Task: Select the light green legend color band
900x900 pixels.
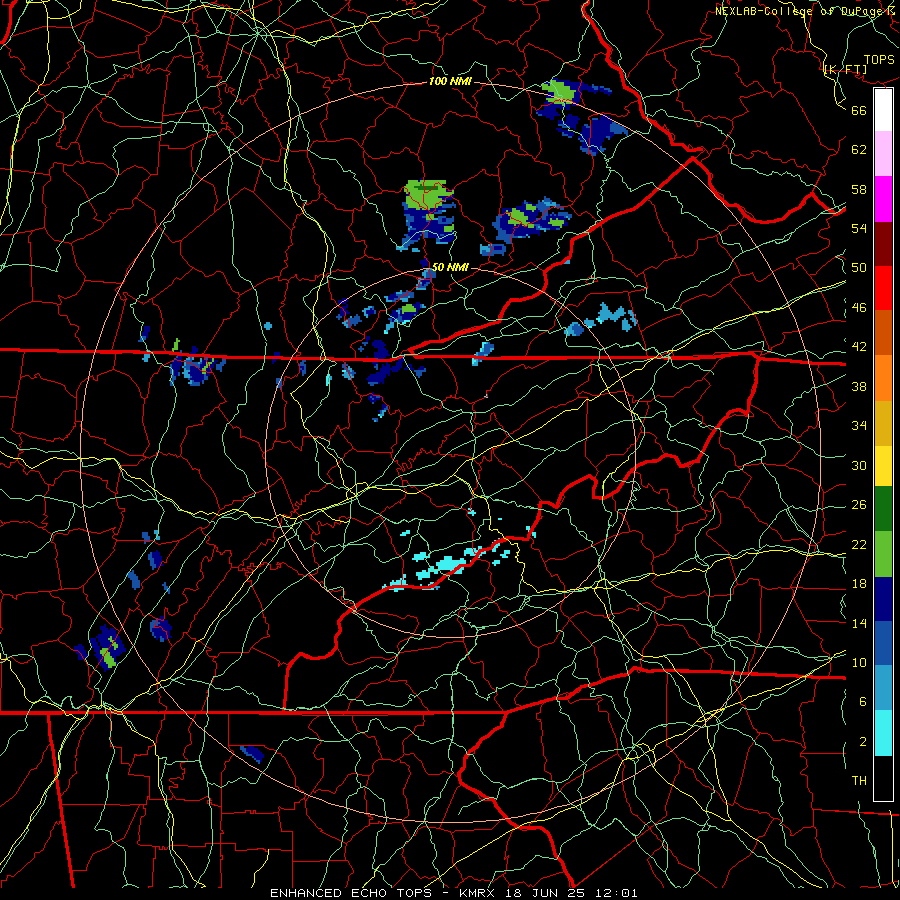Action: [883, 554]
